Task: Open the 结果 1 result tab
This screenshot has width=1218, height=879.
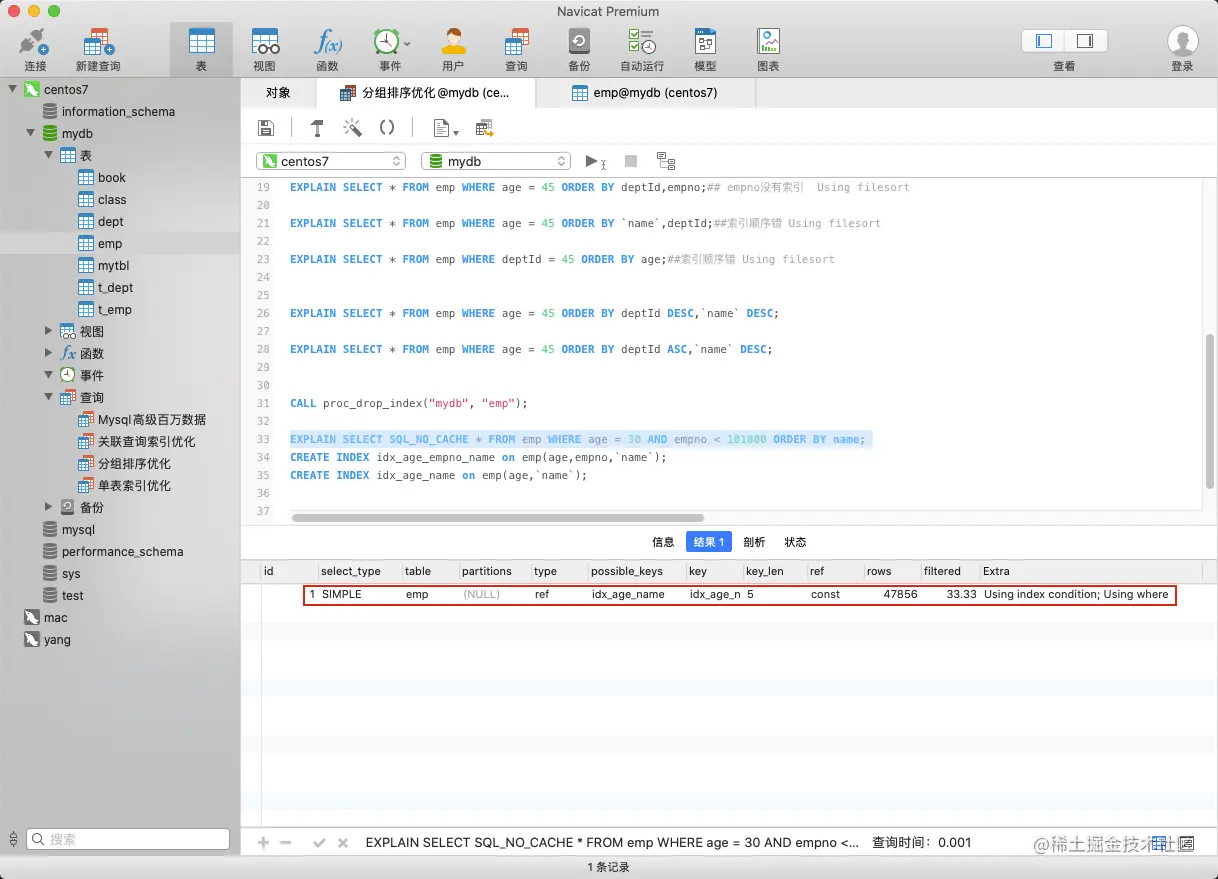Action: coord(709,542)
